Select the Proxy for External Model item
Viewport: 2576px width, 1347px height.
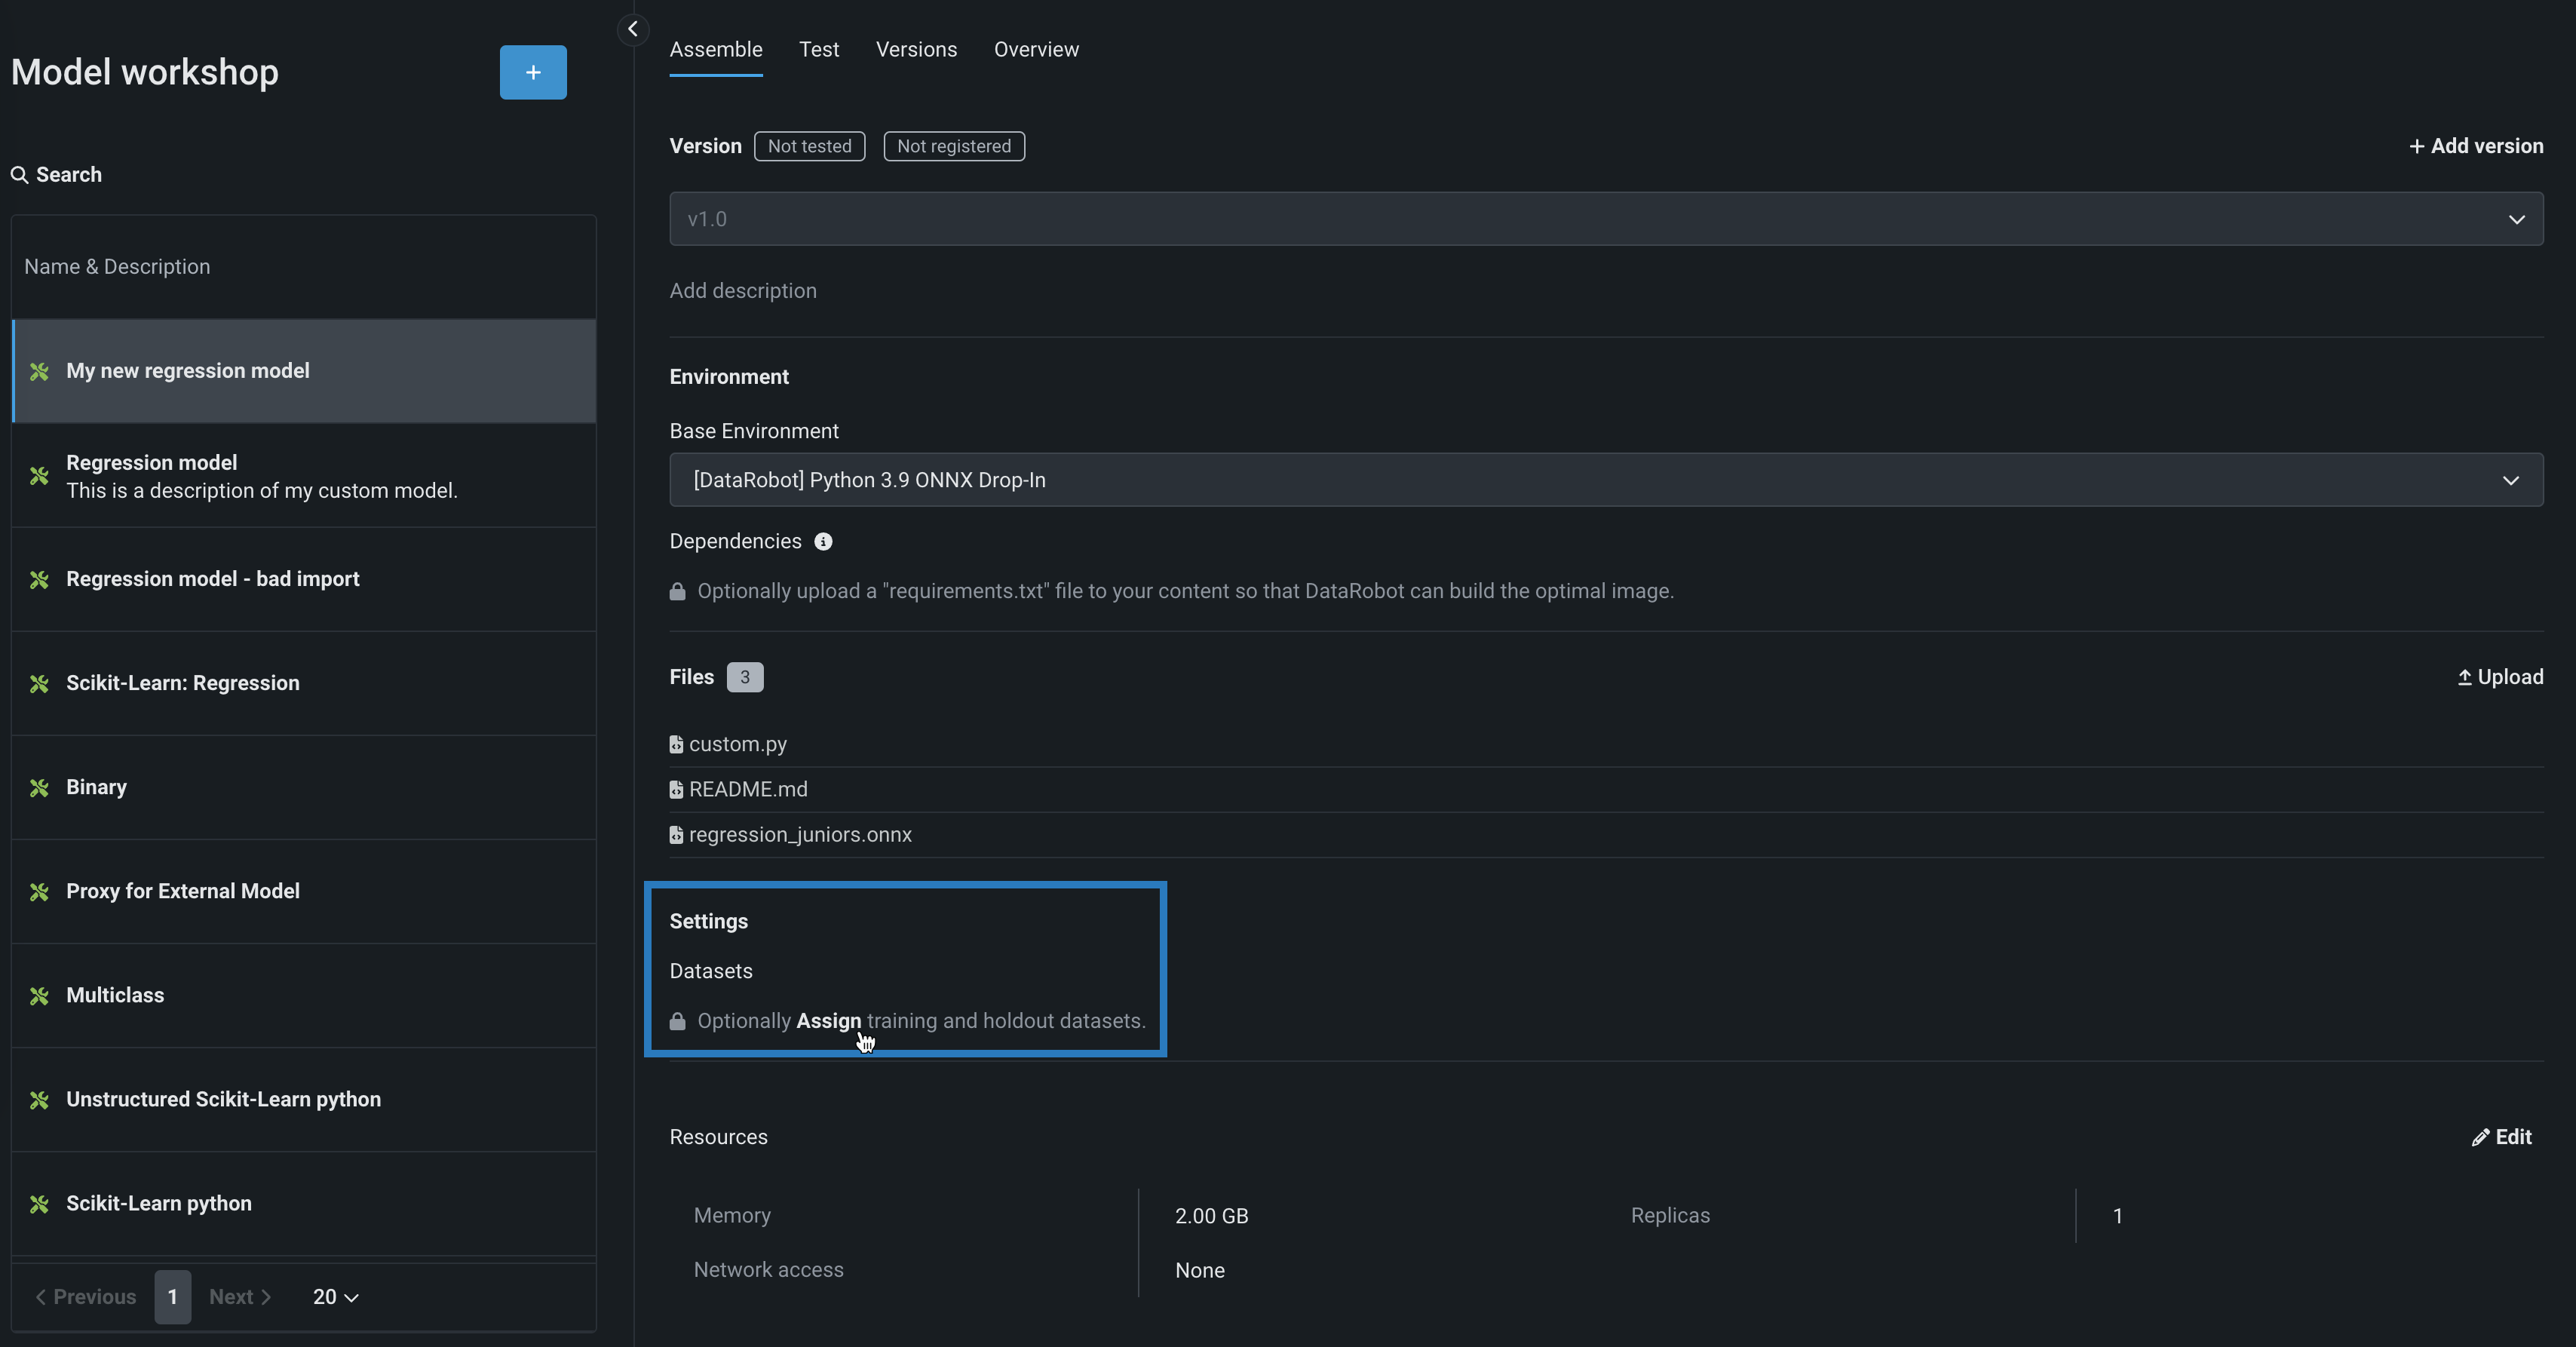[182, 891]
